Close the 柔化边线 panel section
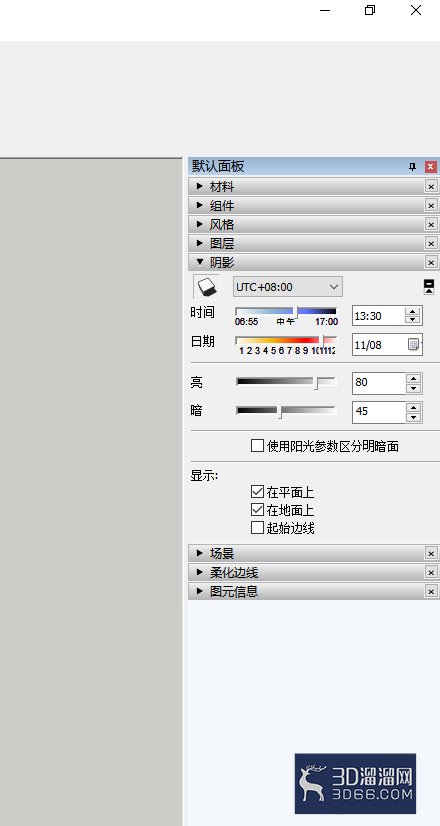This screenshot has width=440, height=826. (x=431, y=573)
